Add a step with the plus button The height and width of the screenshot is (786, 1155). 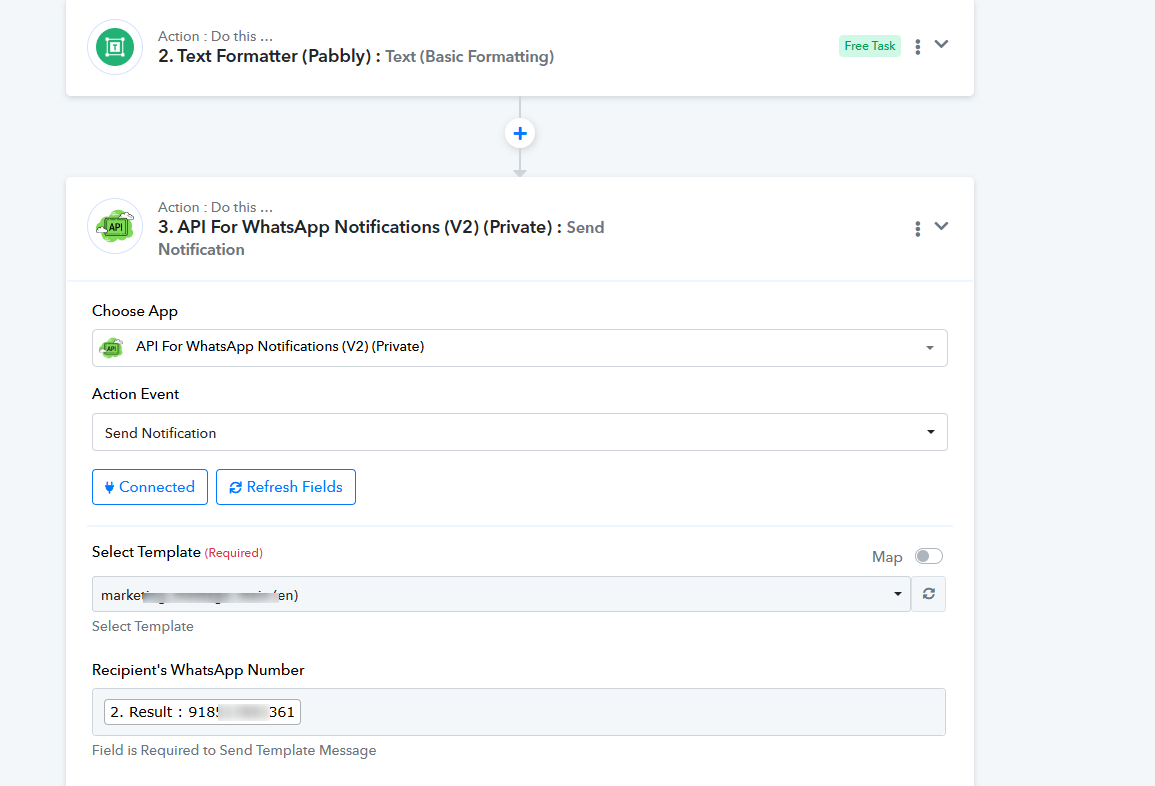click(520, 133)
